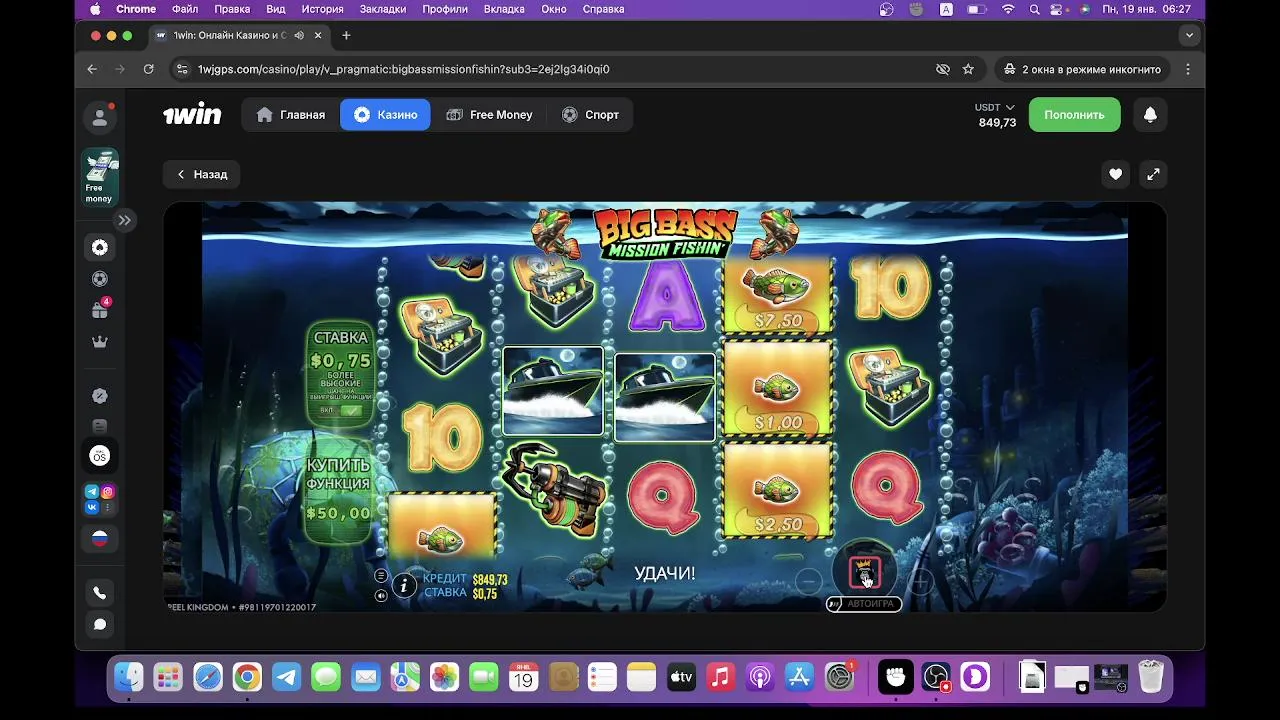Toggle the game sound speaker icon
1280x720 pixels.
381,595
